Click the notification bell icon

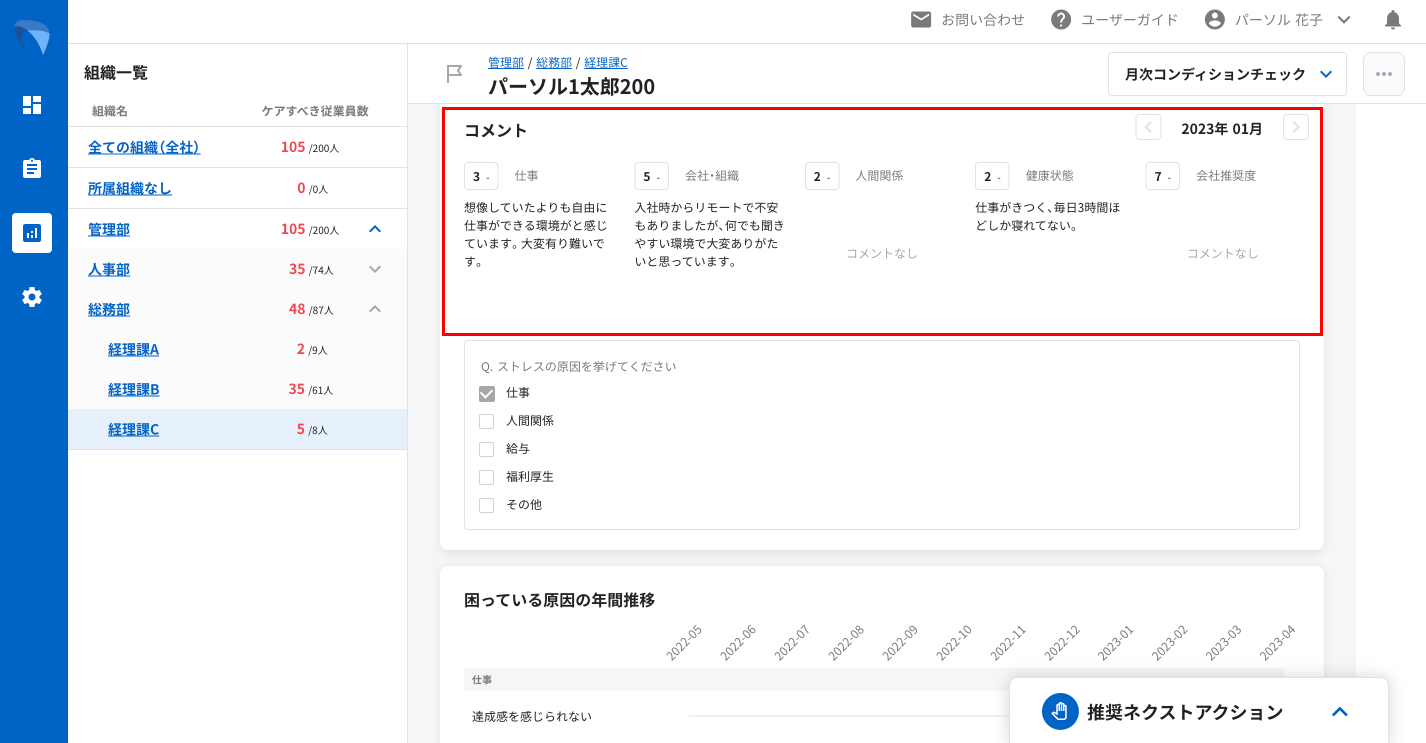1392,20
